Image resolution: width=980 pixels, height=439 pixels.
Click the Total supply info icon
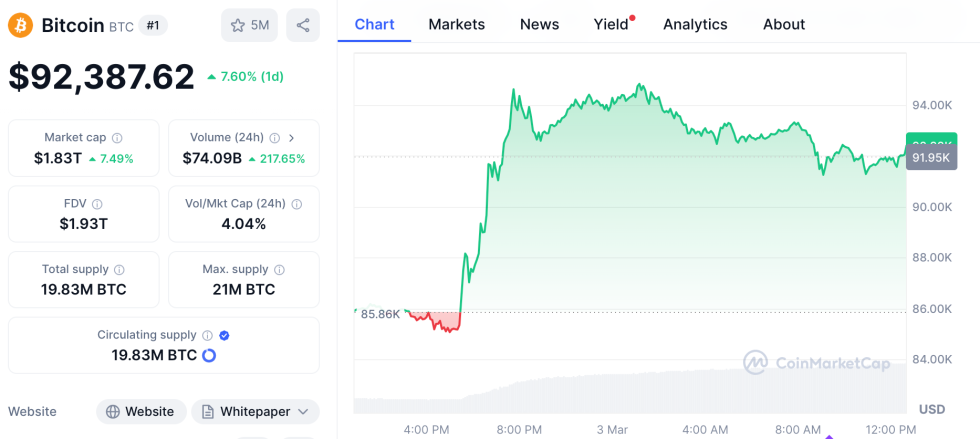(119, 269)
